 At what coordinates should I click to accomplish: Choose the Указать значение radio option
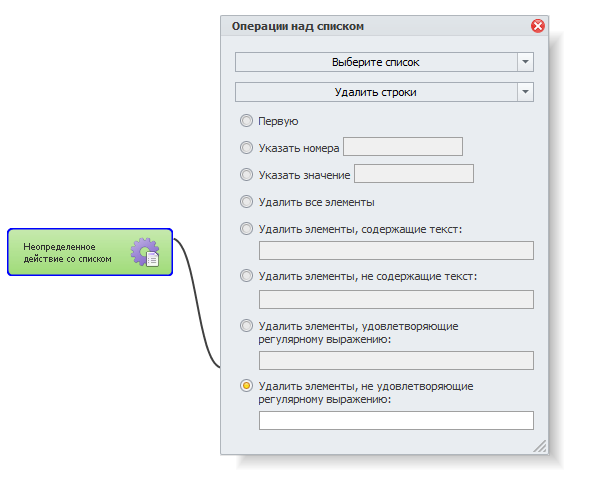(x=246, y=175)
